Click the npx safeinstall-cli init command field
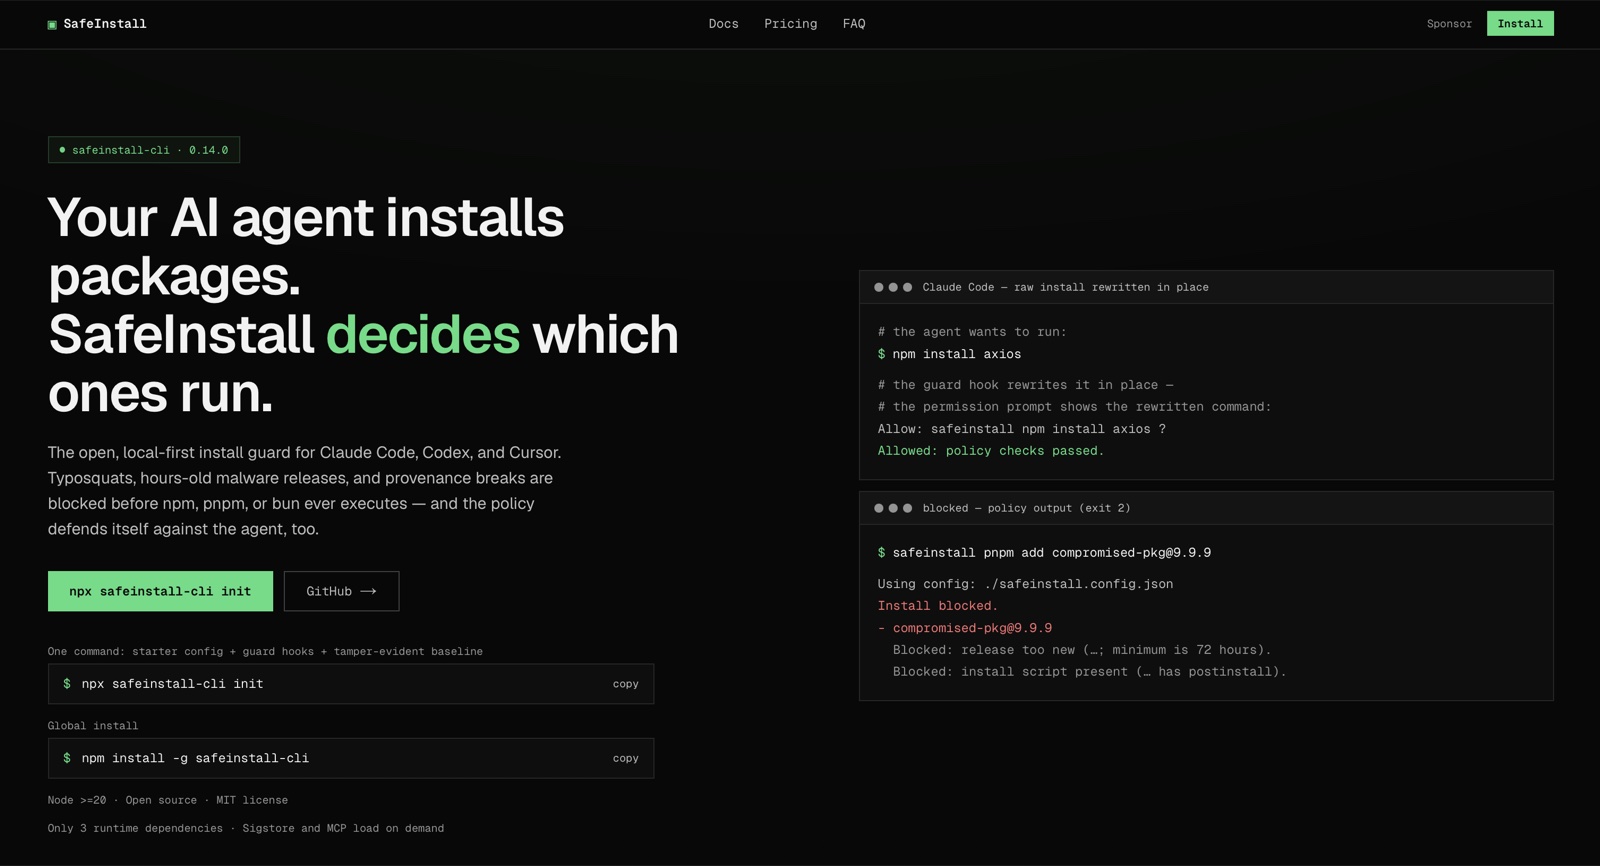Viewport: 1600px width, 866px height. point(351,684)
